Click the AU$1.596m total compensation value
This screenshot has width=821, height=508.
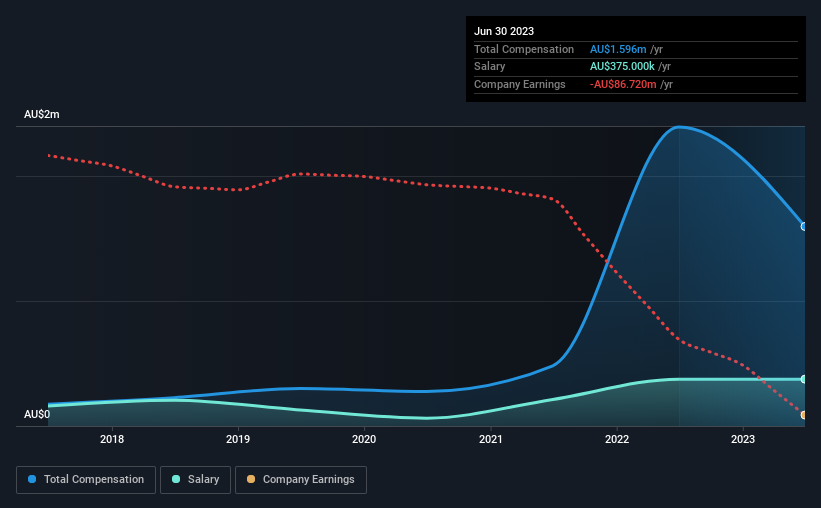[618, 49]
